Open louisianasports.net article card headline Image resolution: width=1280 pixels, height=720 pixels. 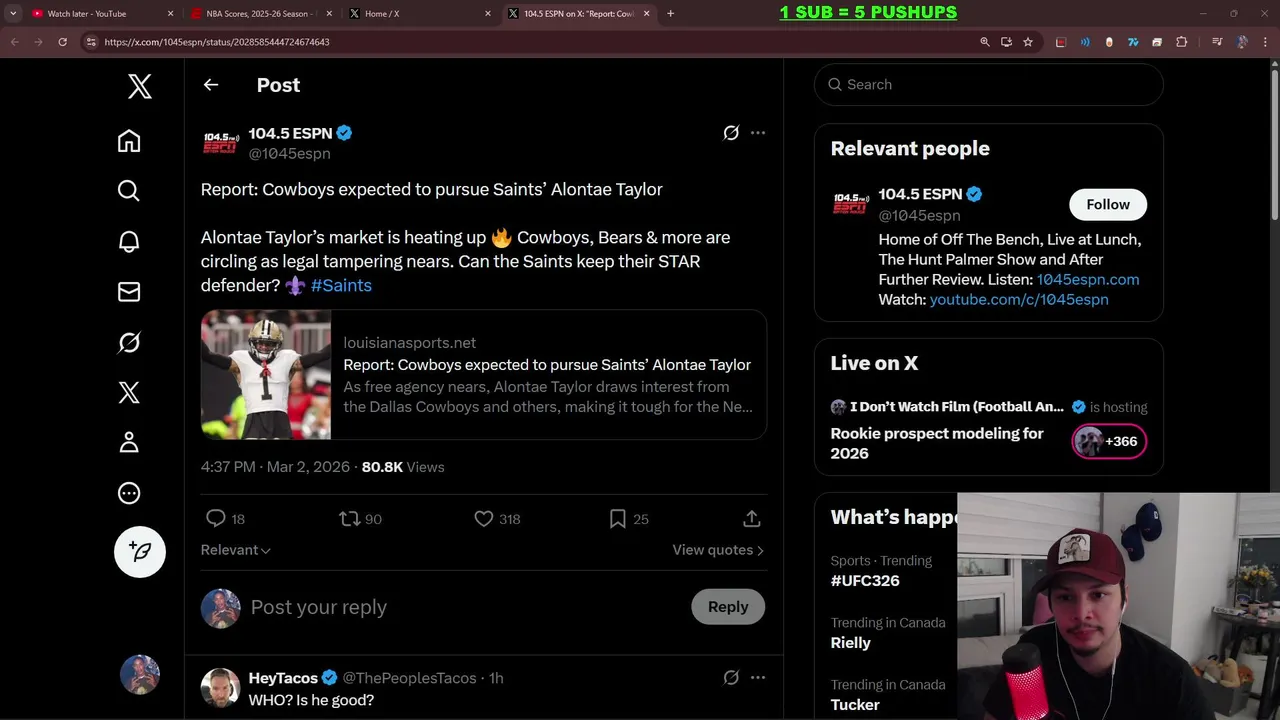(x=547, y=365)
